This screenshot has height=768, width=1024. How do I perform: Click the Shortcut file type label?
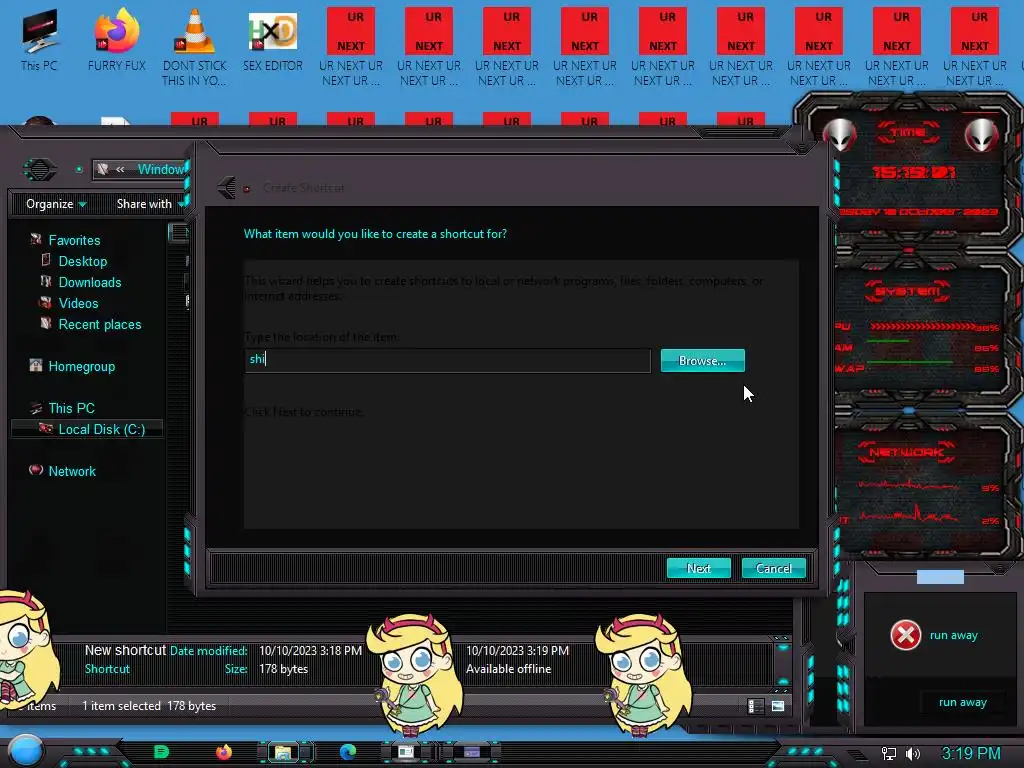[107, 669]
